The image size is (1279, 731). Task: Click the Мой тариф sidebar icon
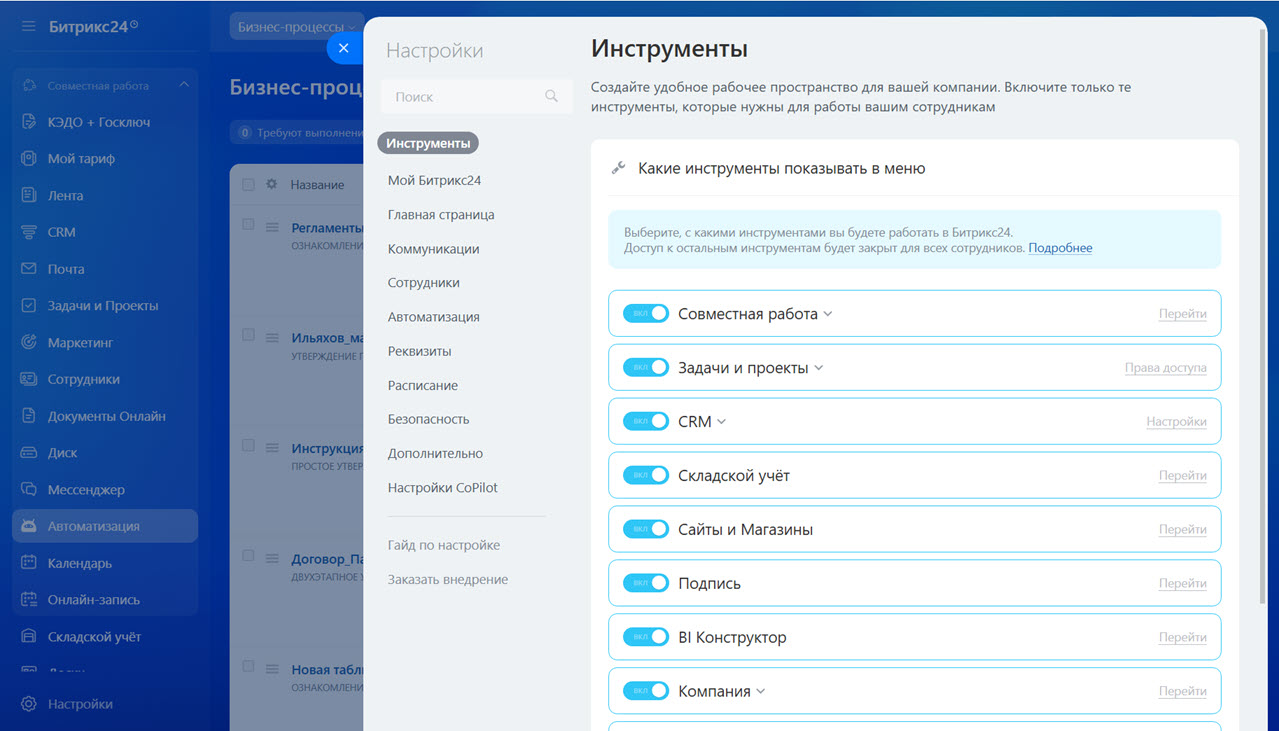(x=29, y=159)
